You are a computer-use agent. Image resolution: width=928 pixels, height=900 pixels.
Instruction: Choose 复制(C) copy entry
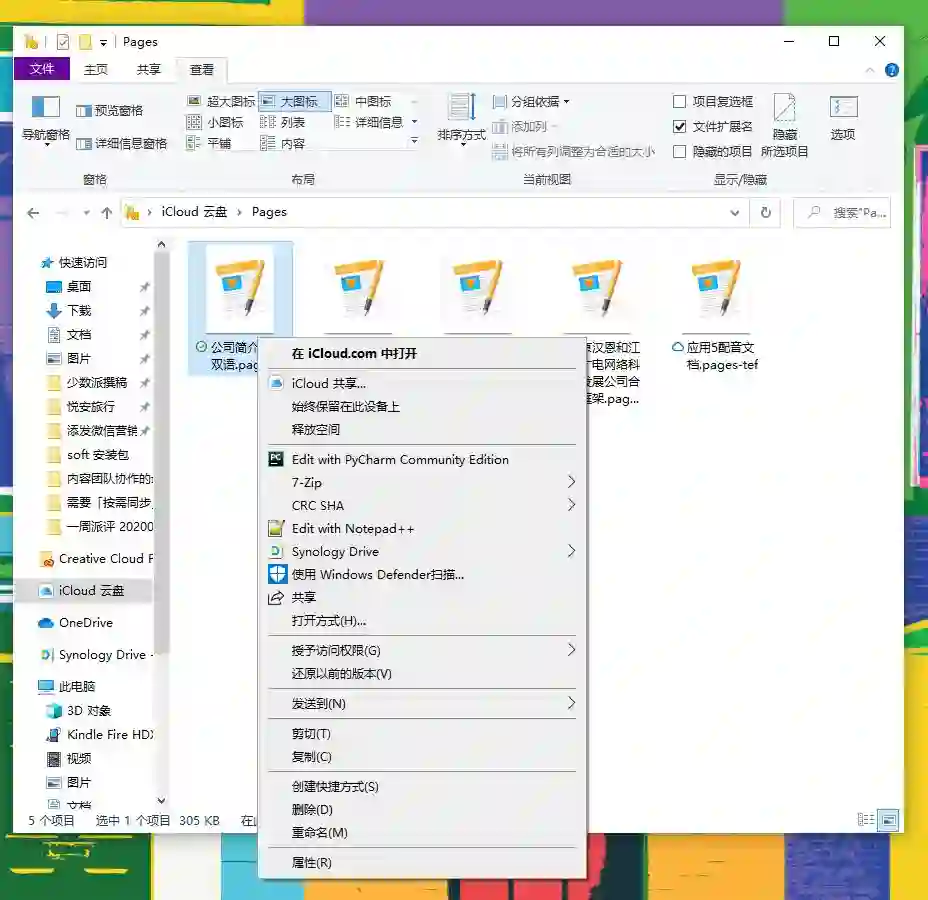[x=421, y=757]
